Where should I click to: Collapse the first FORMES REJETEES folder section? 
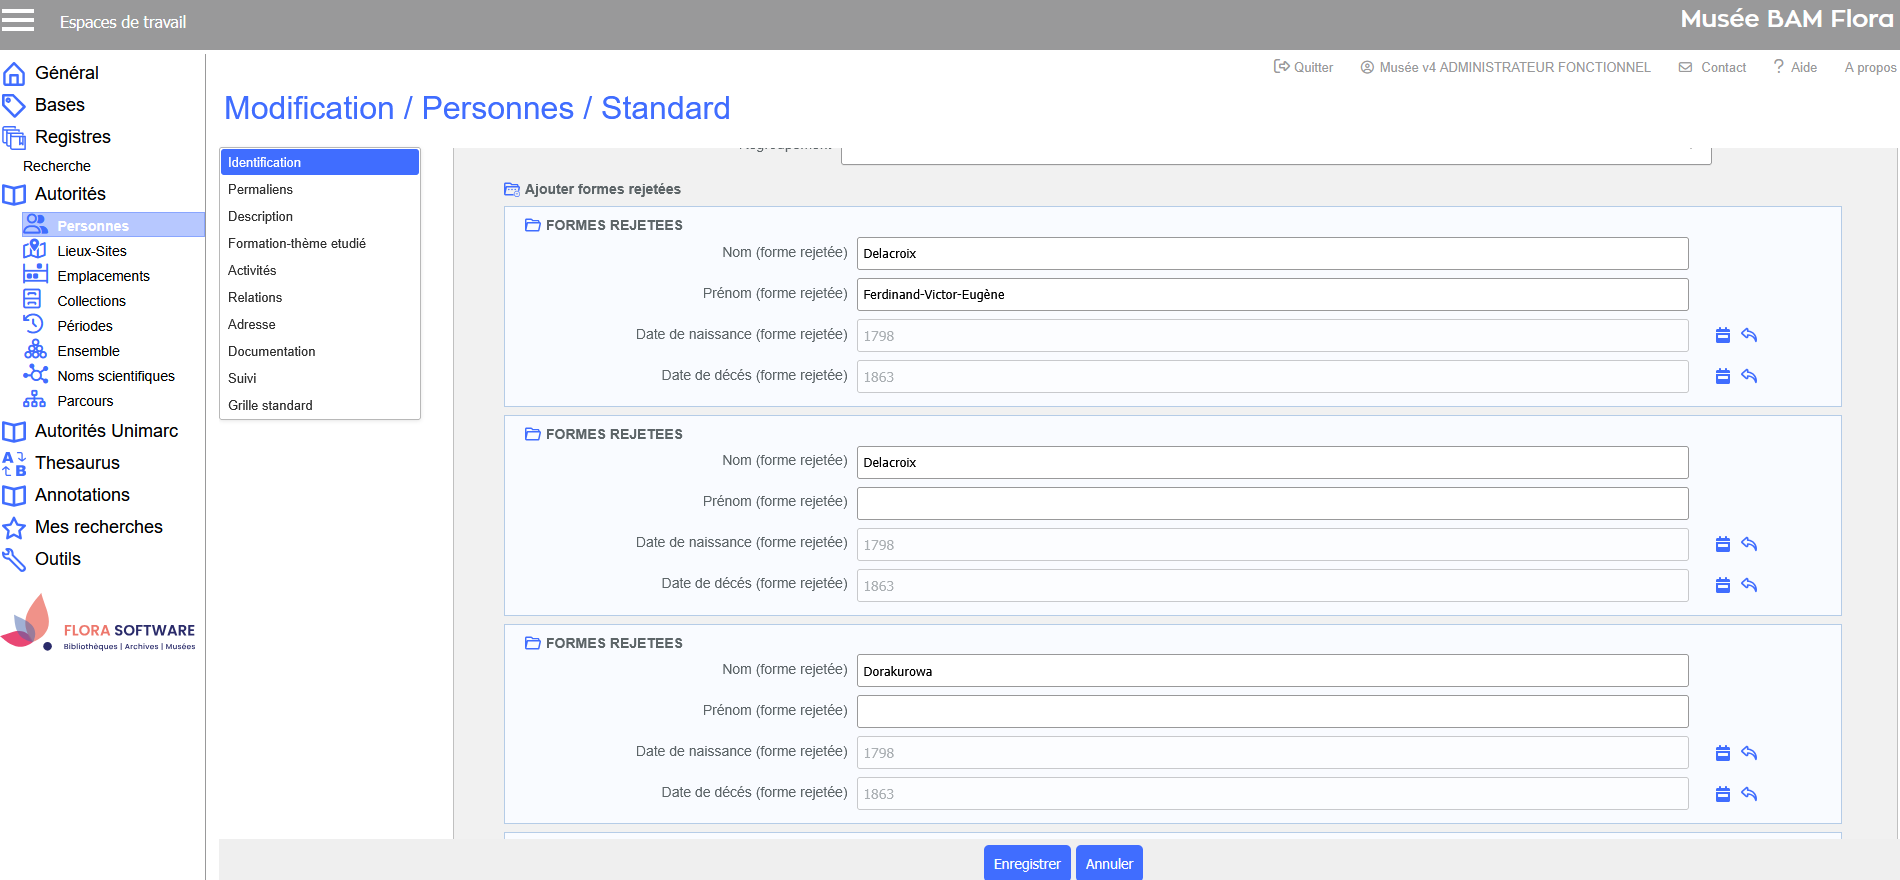[x=533, y=225]
